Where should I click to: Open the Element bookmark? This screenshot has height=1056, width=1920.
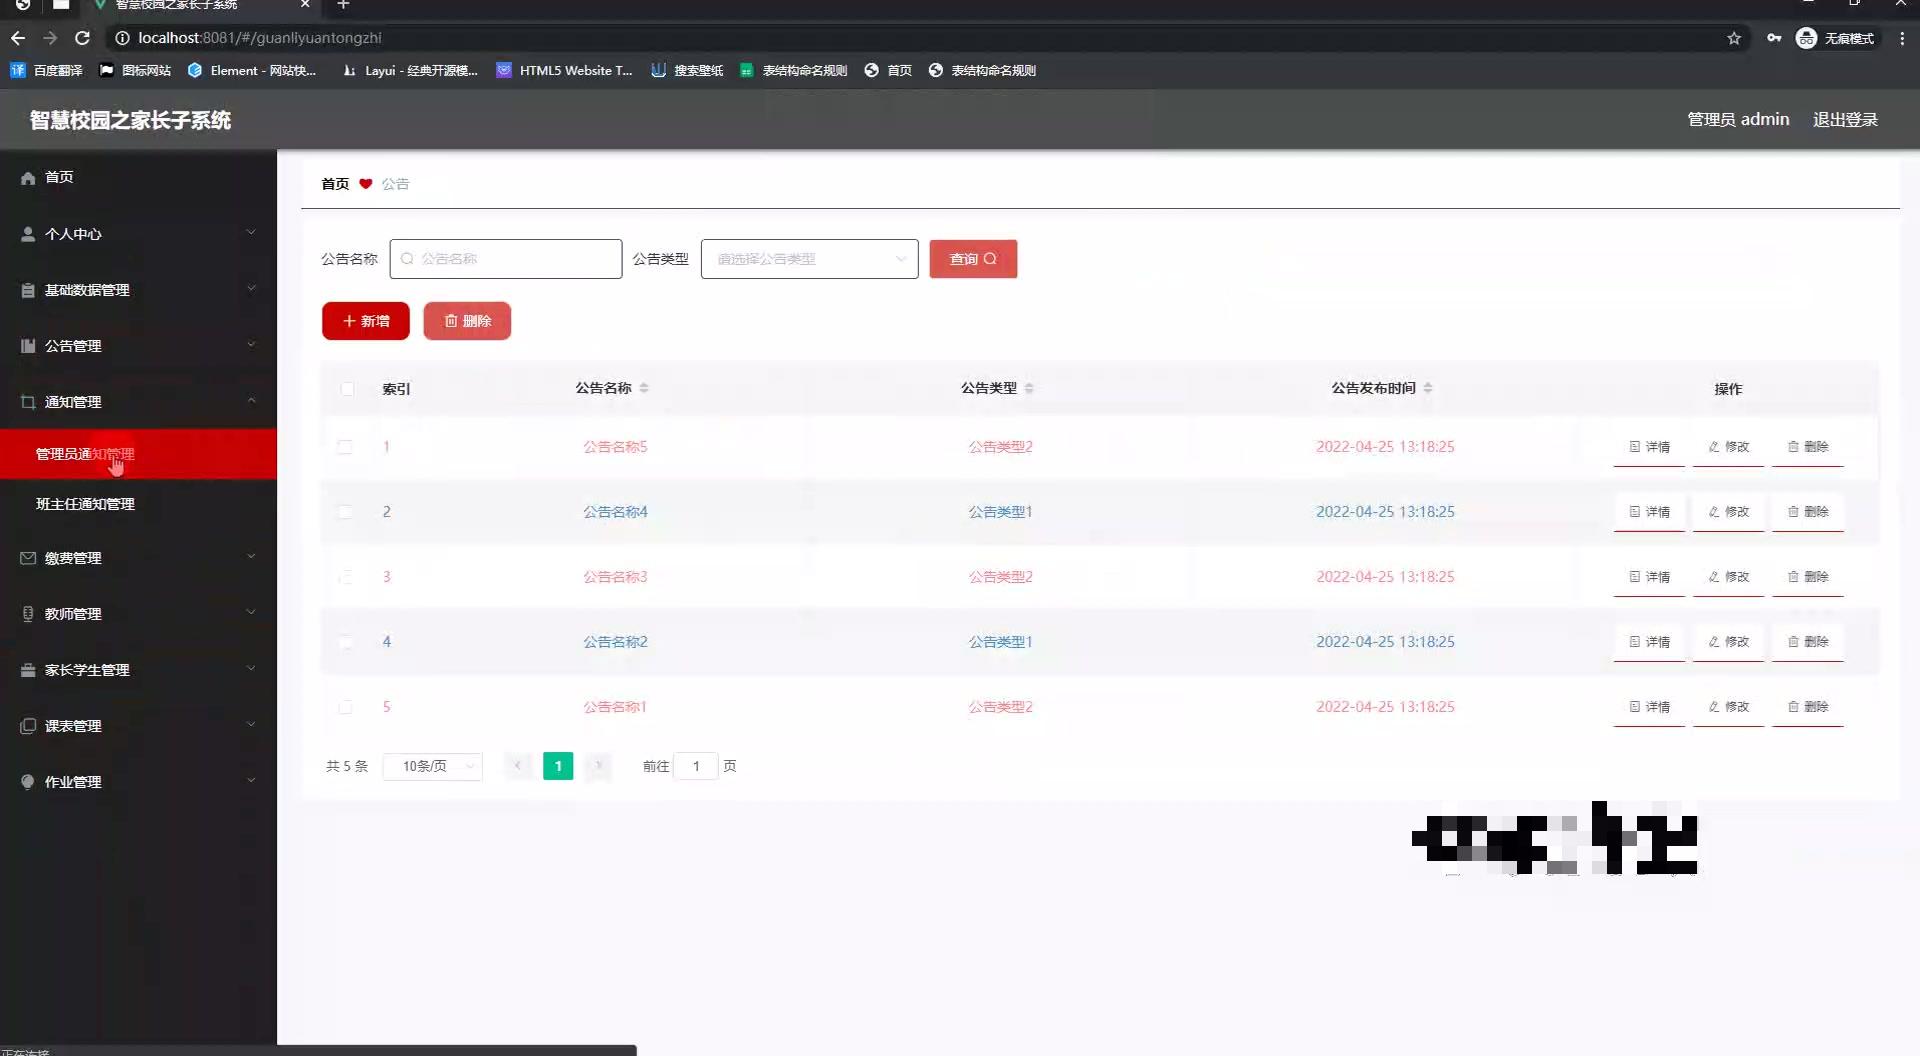click(252, 71)
